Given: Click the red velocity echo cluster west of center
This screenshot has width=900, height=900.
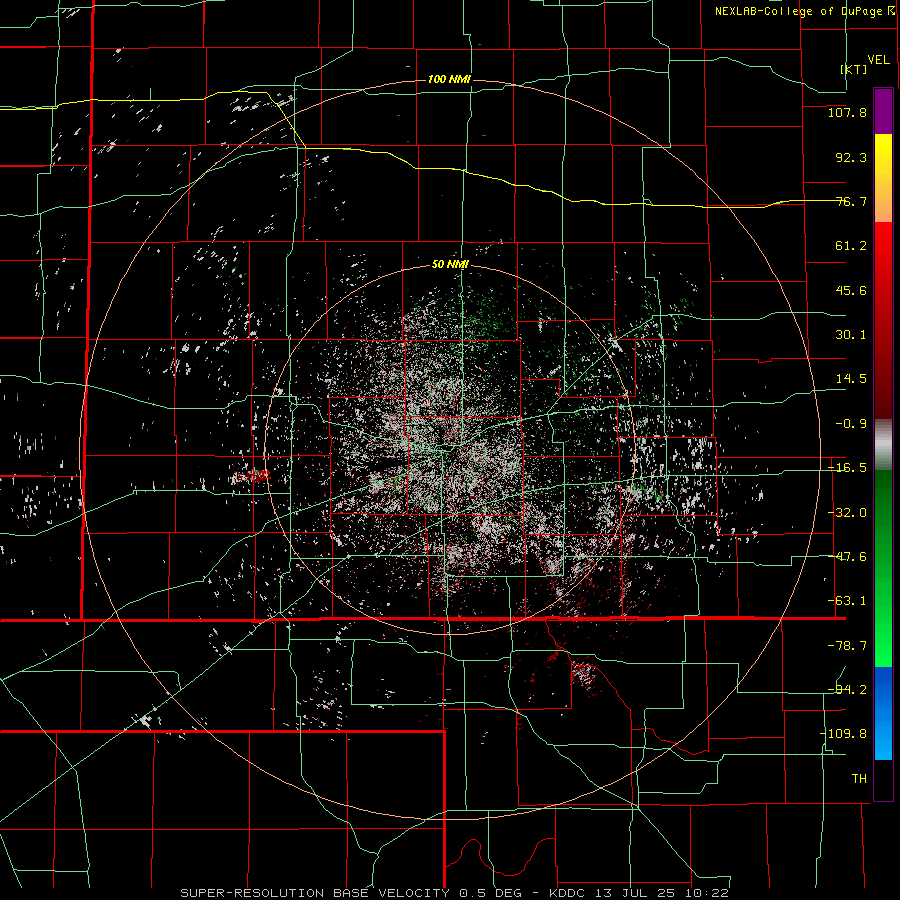Looking at the screenshot, I should click(252, 476).
